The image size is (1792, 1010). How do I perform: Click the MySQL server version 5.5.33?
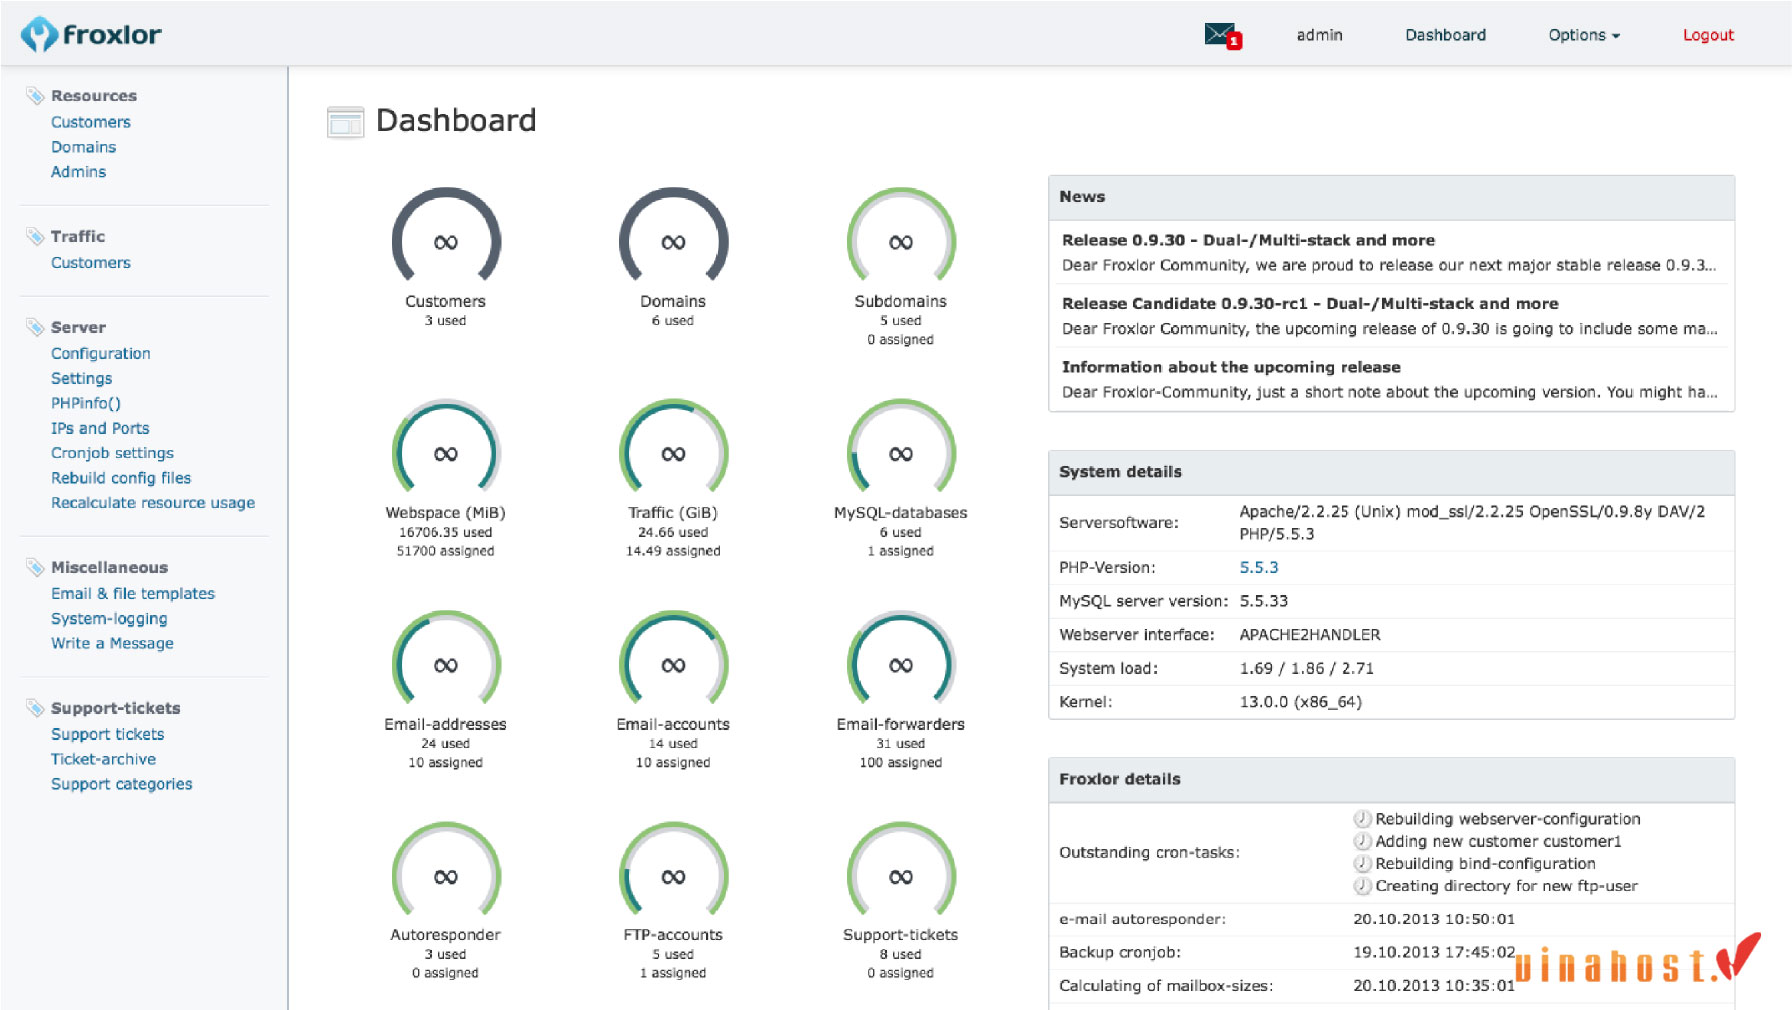coord(1264,601)
